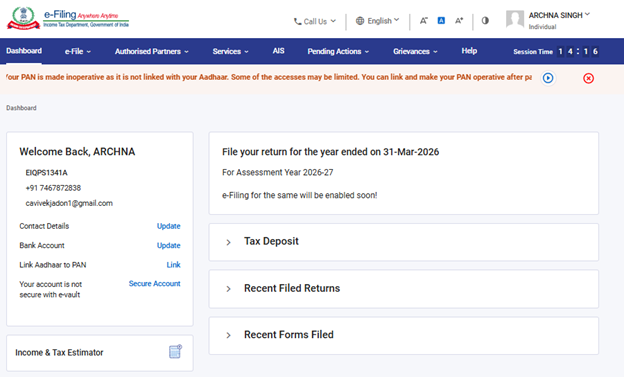
Task: Open the Services menu
Action: (230, 51)
